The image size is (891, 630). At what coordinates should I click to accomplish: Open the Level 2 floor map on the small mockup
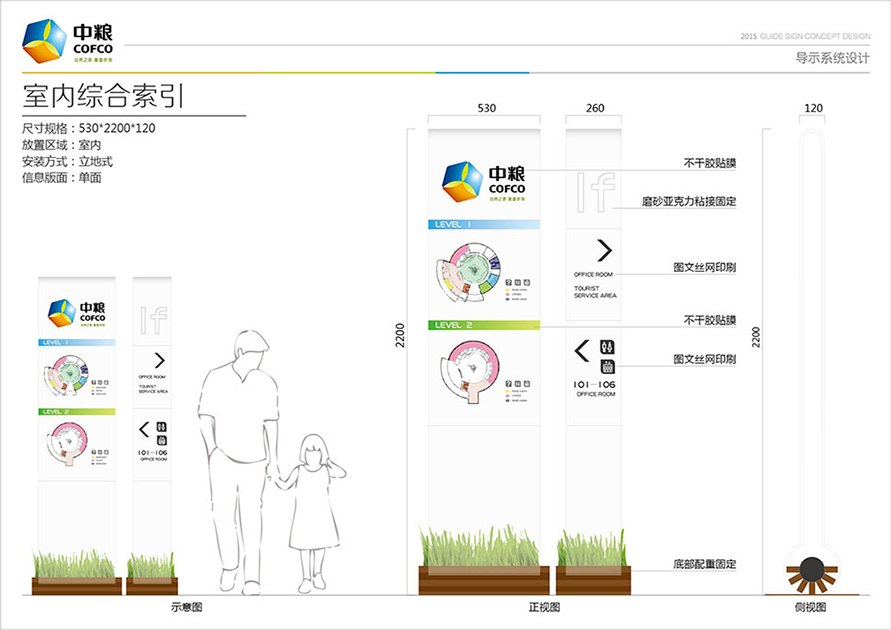coord(68,444)
